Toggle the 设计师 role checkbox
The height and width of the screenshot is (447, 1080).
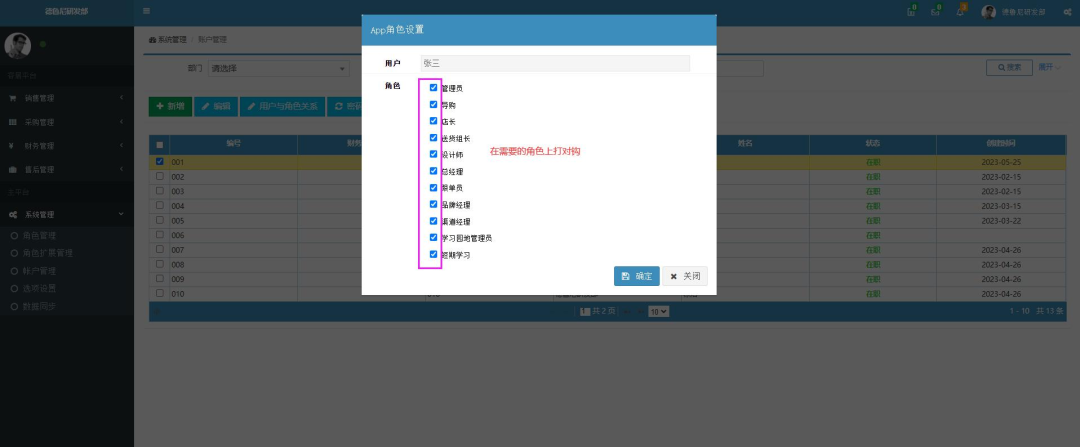pyautogui.click(x=433, y=155)
